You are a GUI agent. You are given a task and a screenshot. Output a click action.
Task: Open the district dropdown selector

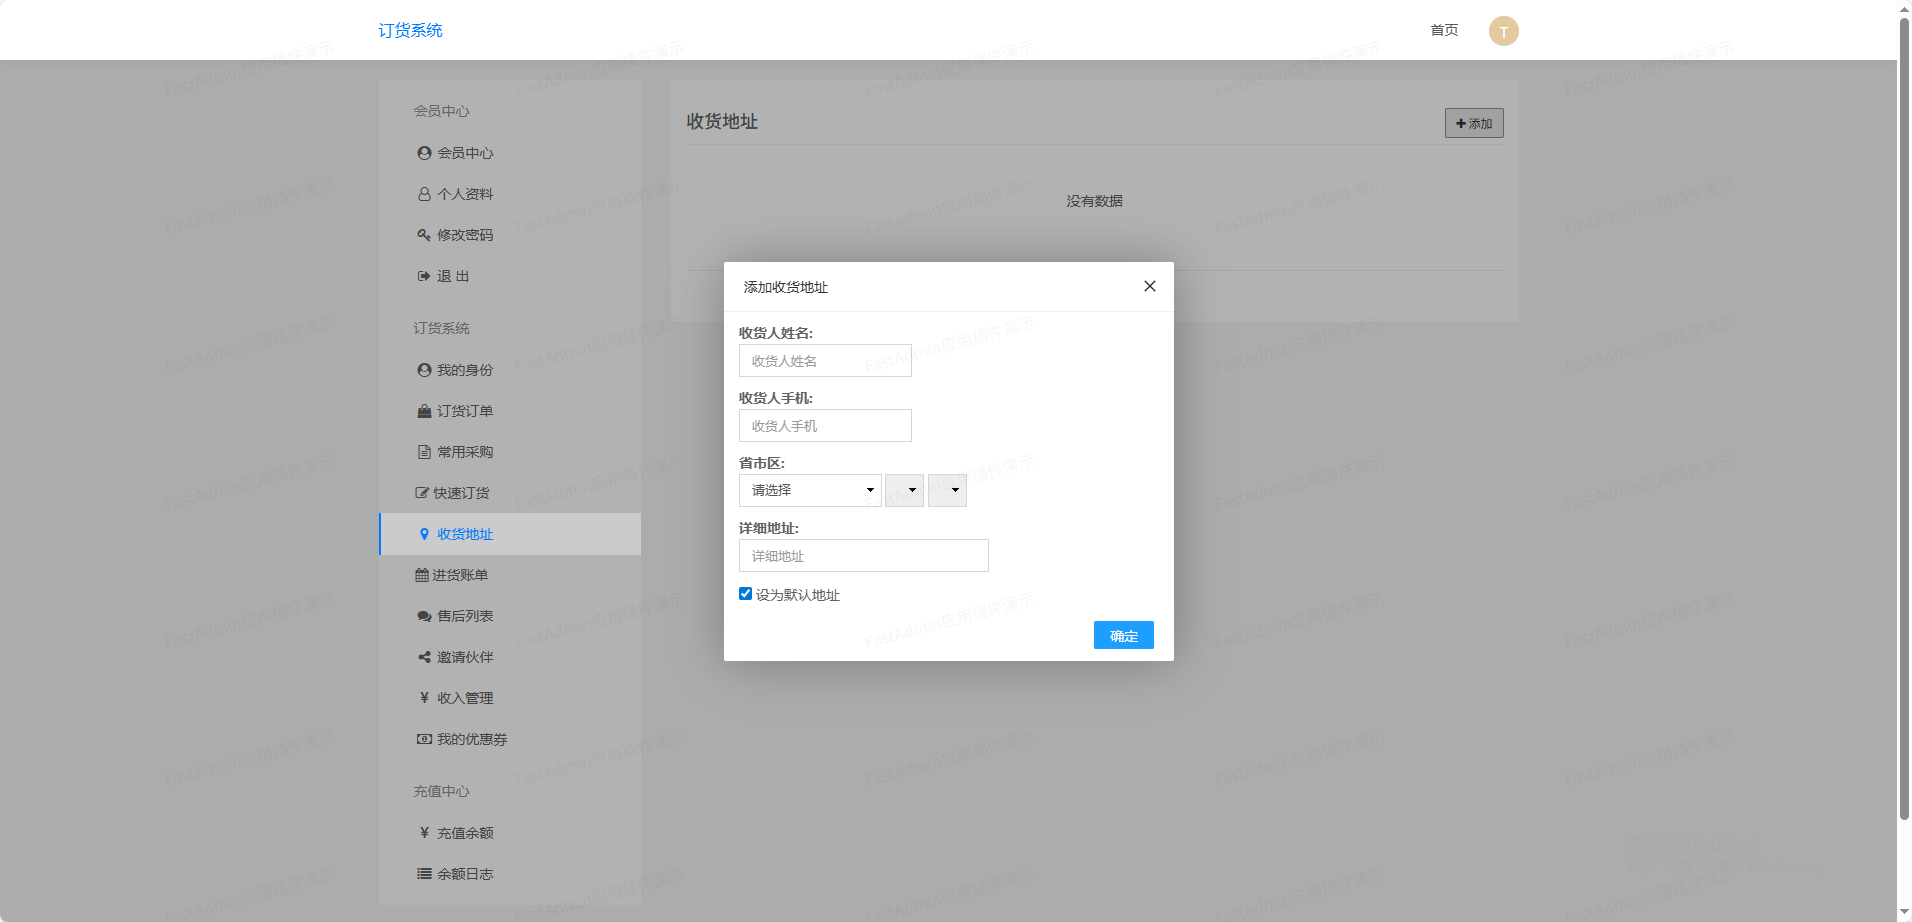pos(947,490)
